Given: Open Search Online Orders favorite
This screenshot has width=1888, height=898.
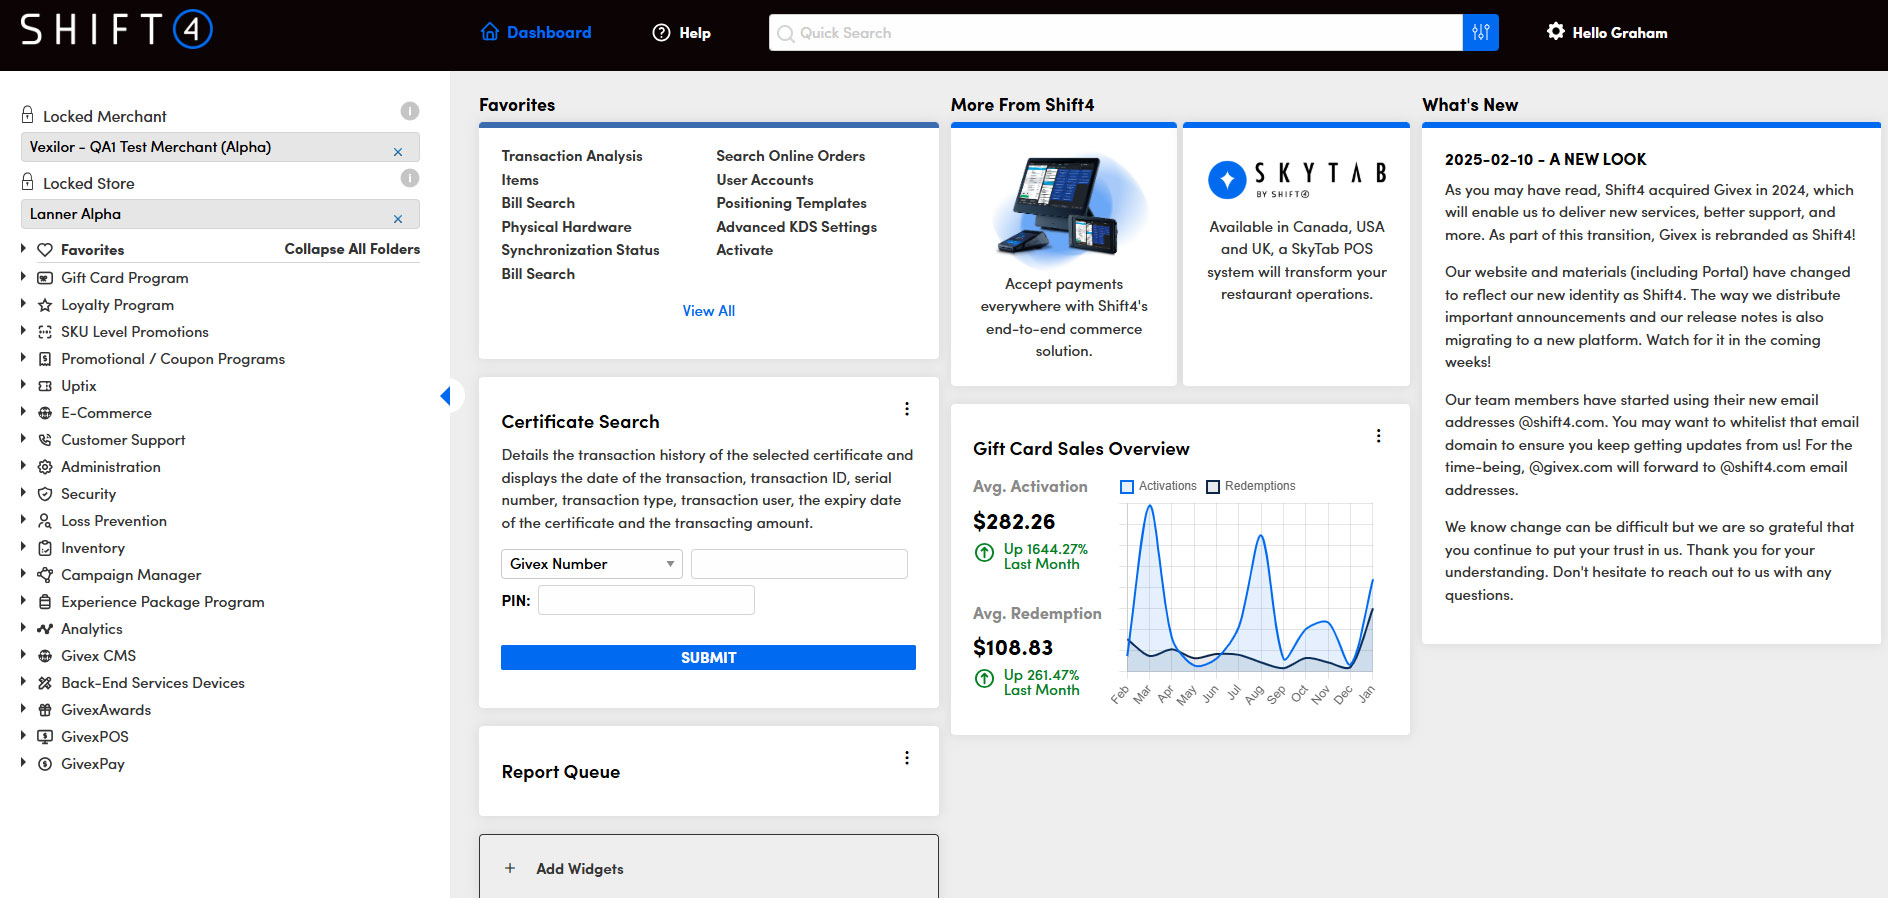Looking at the screenshot, I should click(791, 156).
